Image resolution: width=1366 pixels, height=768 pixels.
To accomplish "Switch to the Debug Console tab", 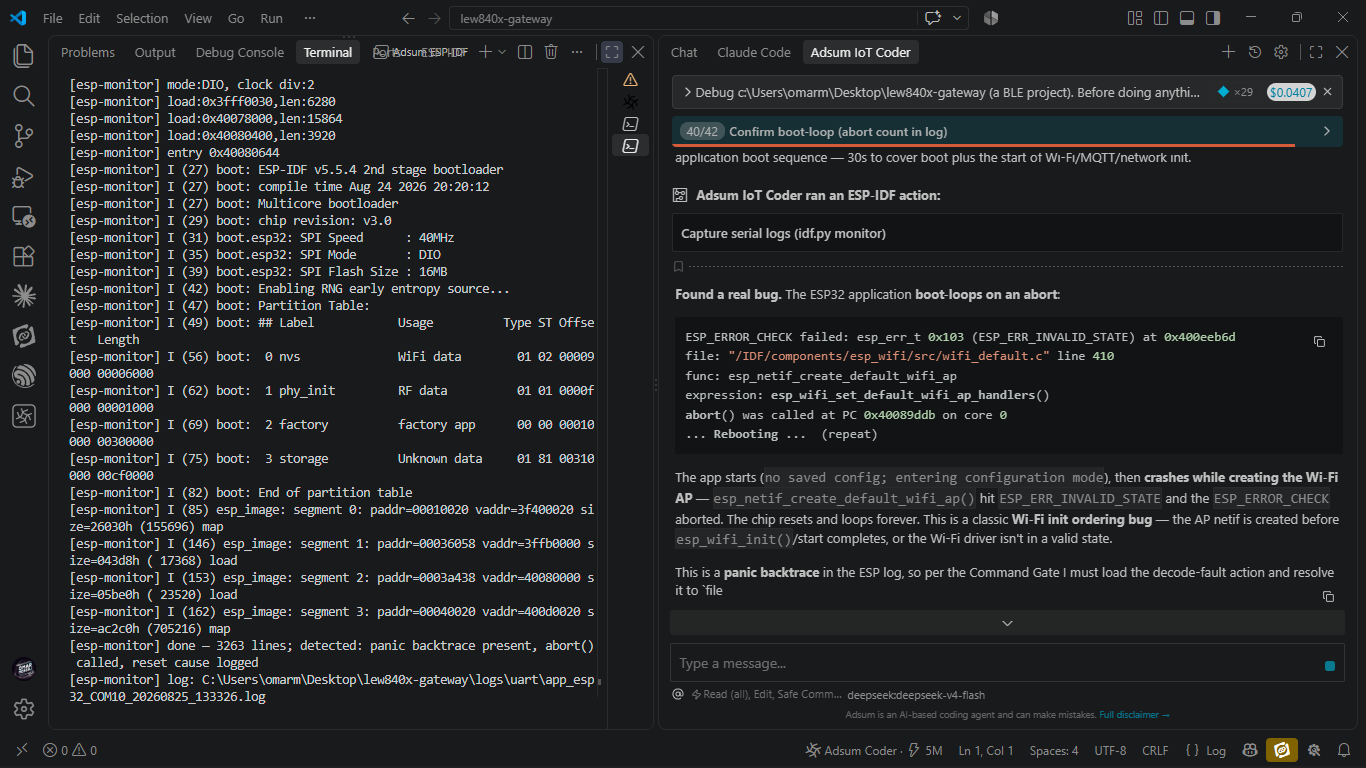I will [x=240, y=52].
